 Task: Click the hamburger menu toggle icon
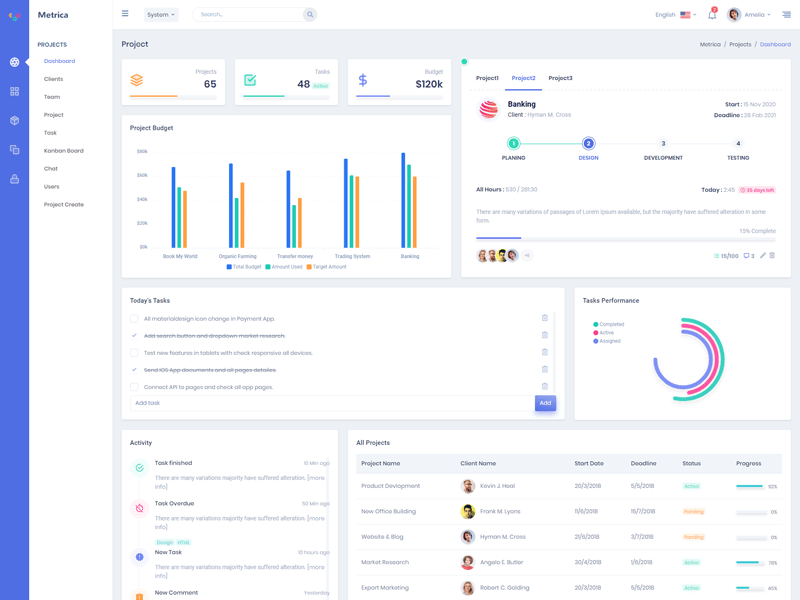125,14
